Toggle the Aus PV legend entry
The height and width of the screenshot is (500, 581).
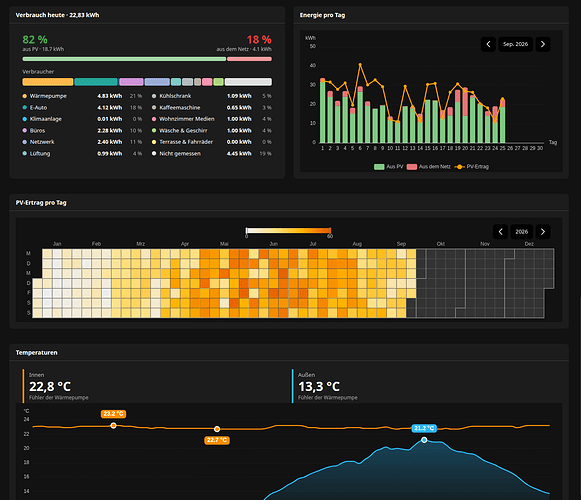tap(388, 167)
